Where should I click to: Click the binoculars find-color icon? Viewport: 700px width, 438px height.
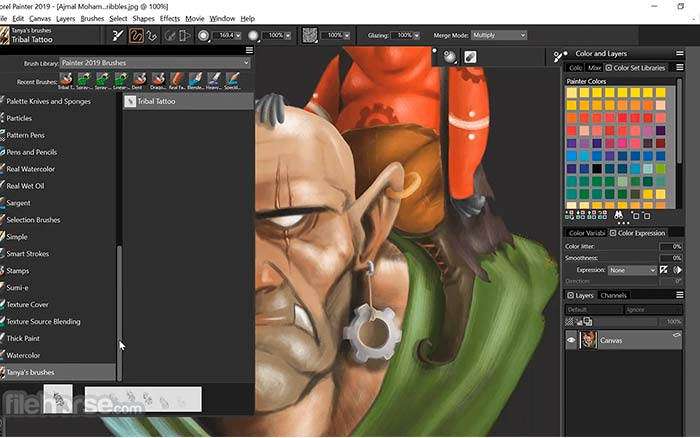coord(618,216)
